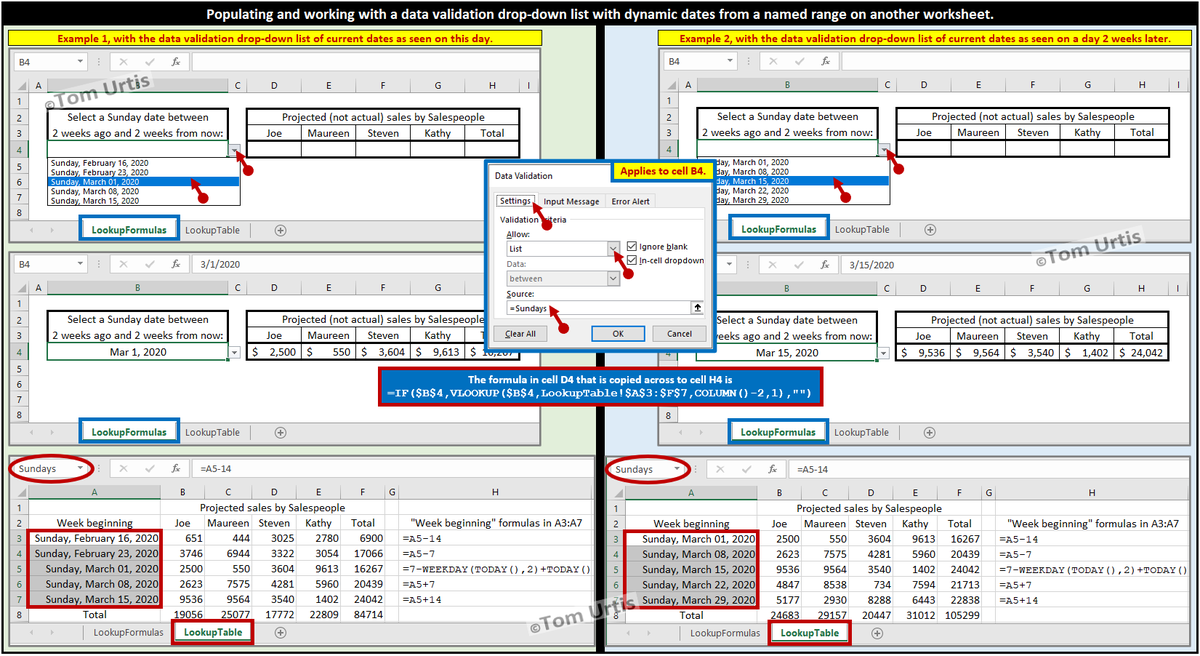Enable the Ignore blank checkbox
The image size is (1200, 656).
[x=631, y=246]
